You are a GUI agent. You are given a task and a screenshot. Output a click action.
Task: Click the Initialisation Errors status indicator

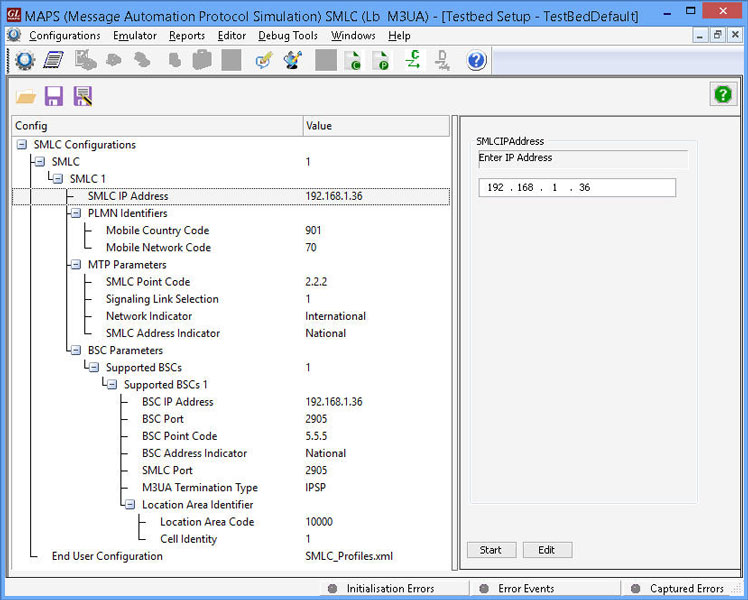(x=382, y=589)
